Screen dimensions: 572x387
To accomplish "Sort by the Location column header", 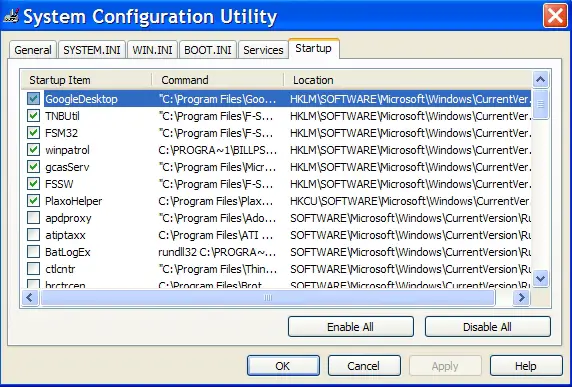I will [407, 80].
